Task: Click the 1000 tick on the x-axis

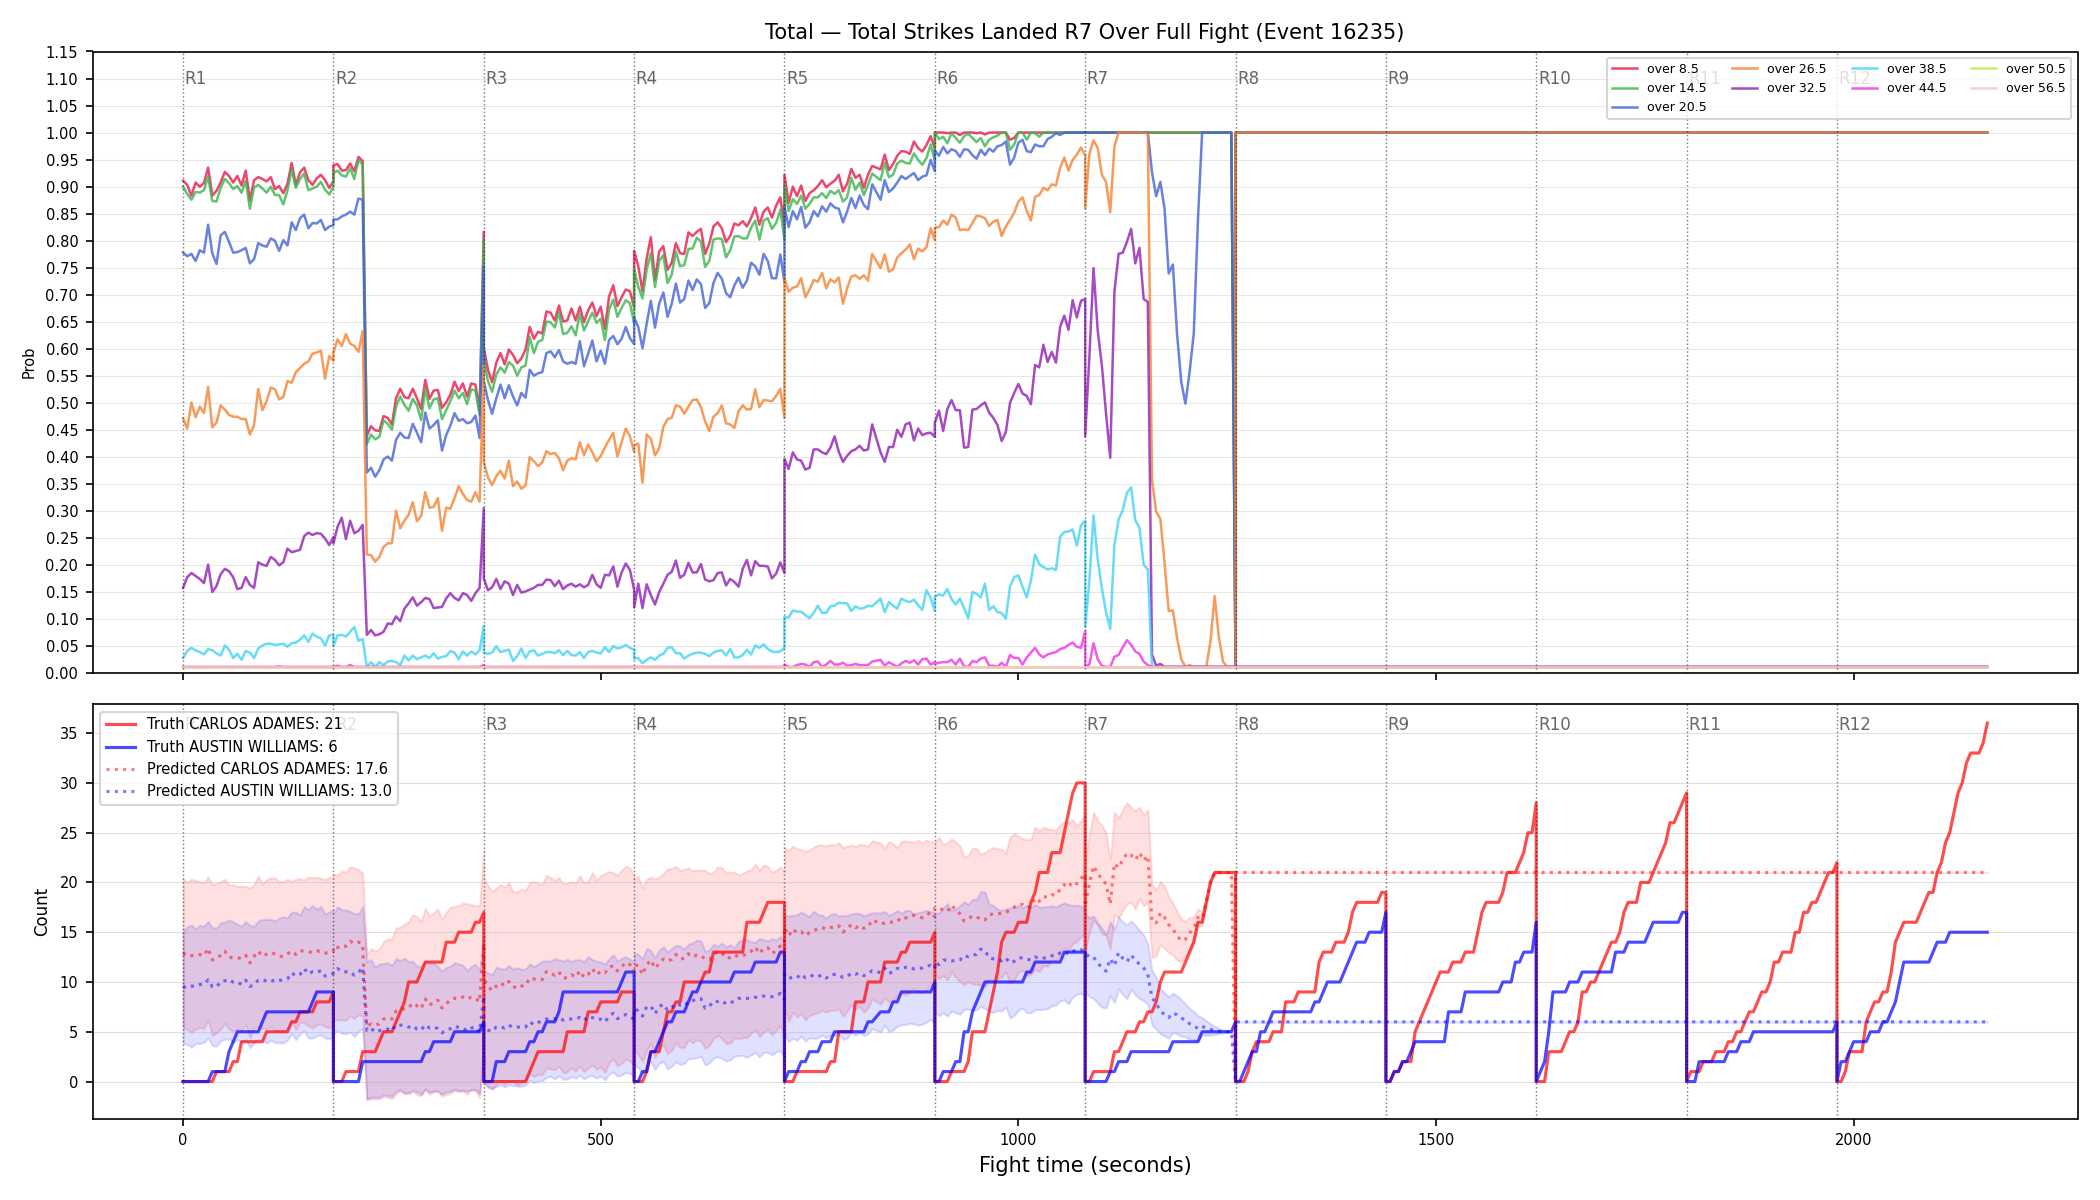Action: (1018, 1139)
